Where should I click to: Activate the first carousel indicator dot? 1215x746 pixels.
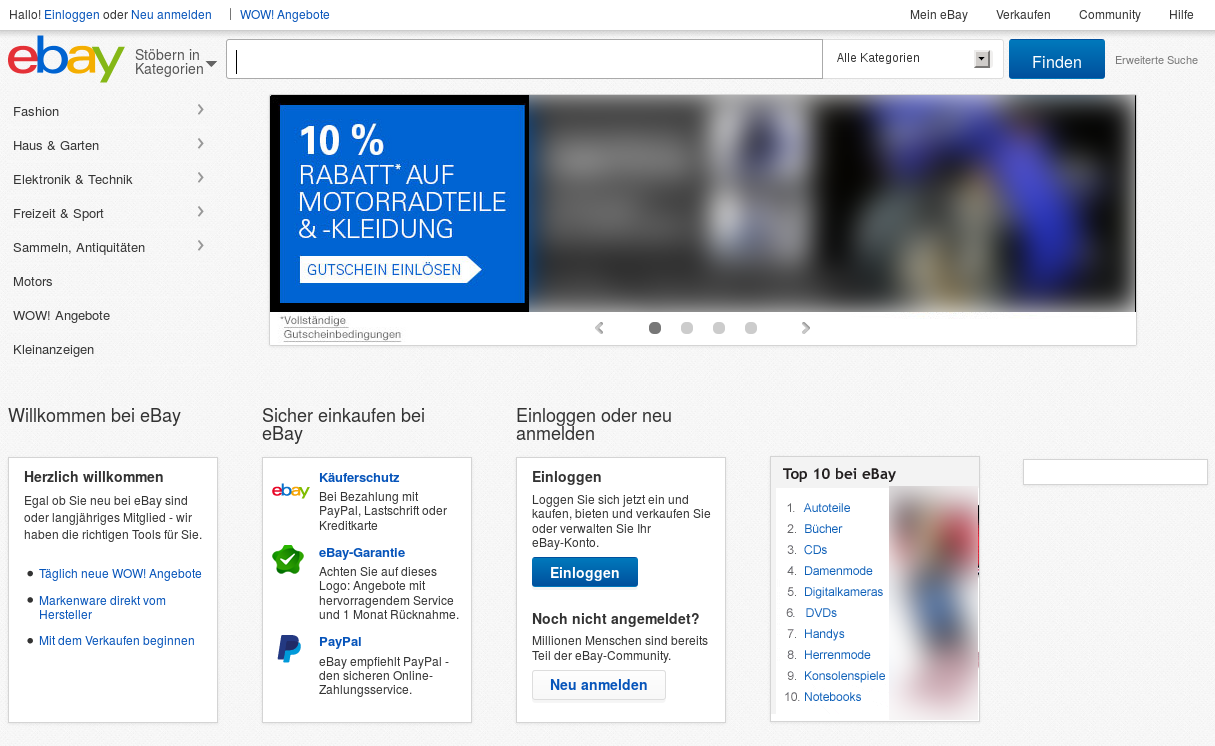[655, 327]
